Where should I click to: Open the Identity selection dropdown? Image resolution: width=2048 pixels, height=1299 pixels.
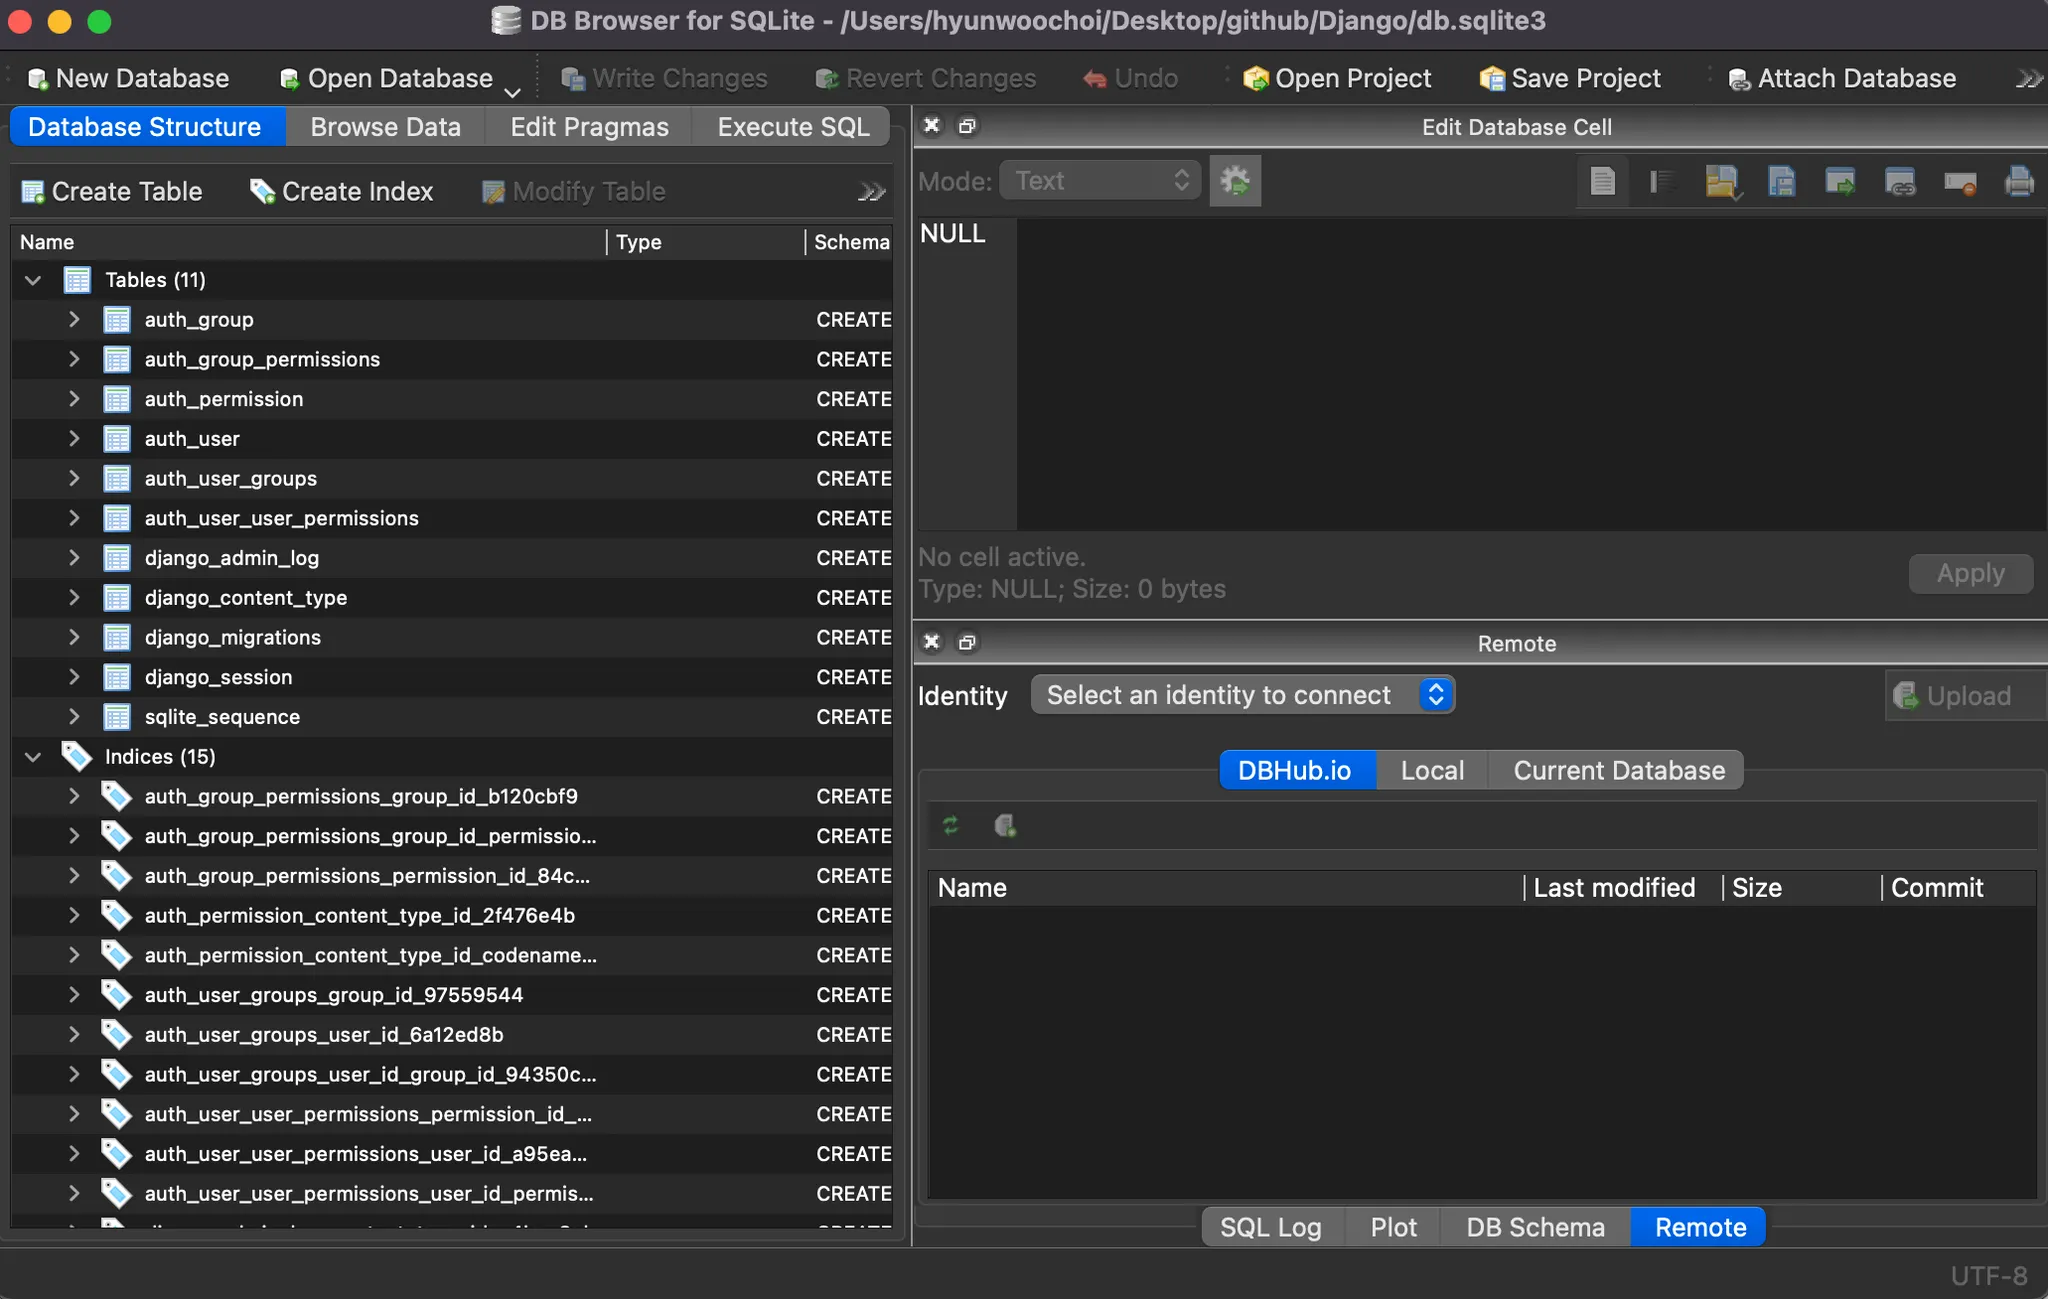click(1242, 695)
